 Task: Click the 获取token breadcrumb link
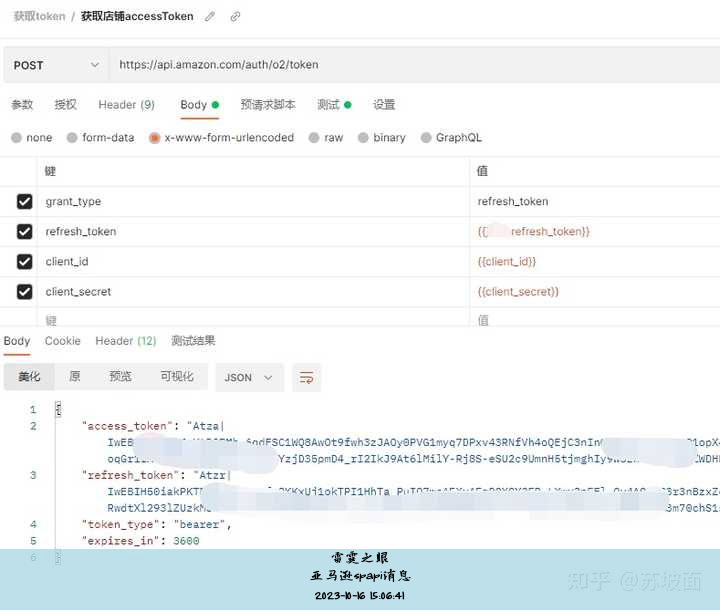(39, 17)
